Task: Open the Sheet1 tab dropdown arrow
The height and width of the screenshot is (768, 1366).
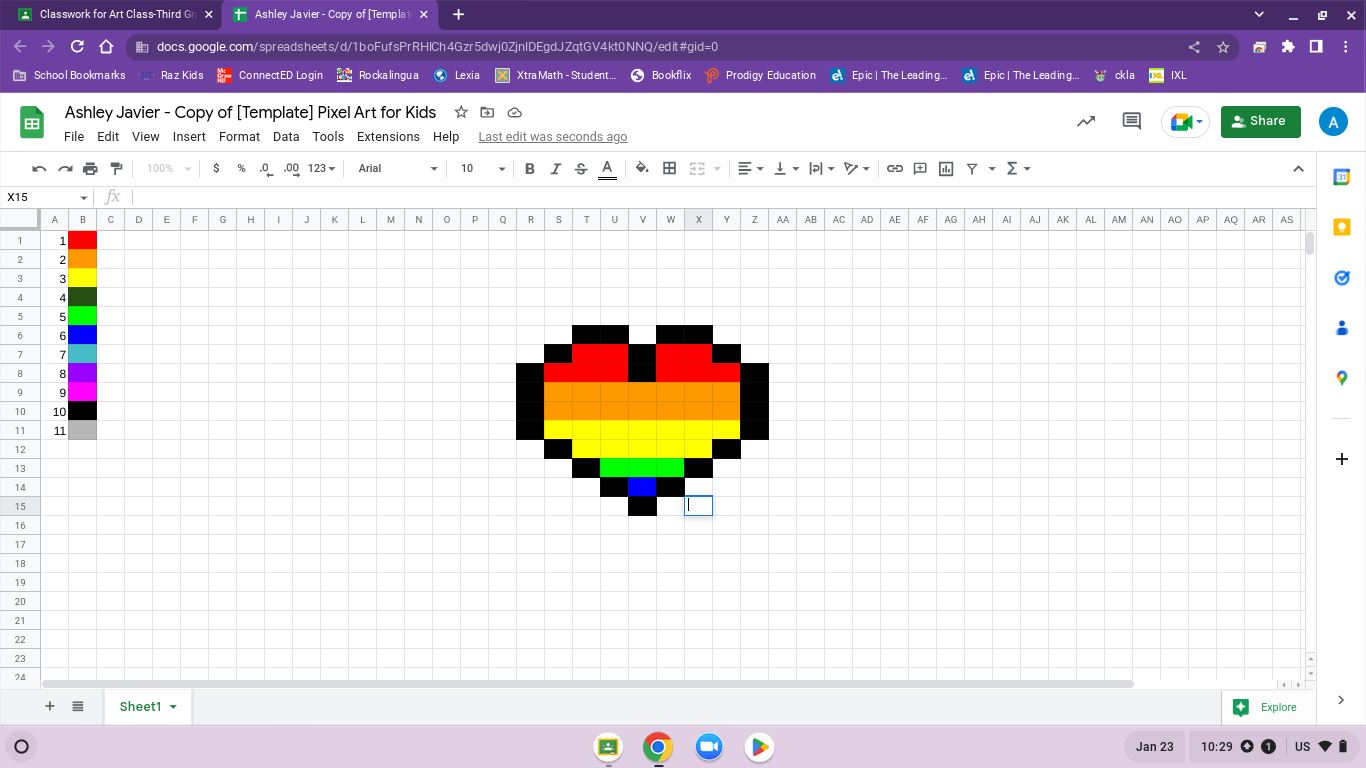Action: click(173, 707)
